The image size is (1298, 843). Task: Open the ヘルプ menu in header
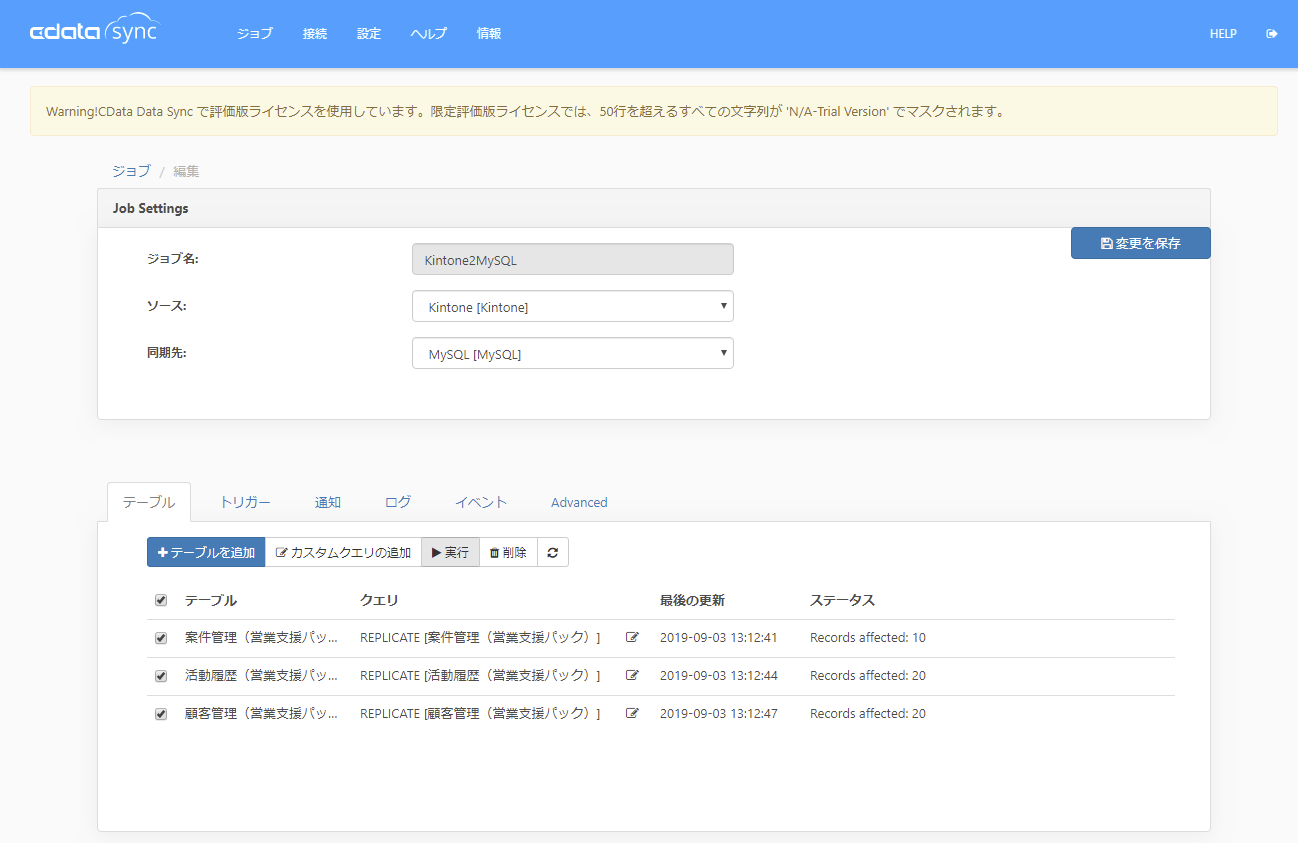pyautogui.click(x=429, y=34)
